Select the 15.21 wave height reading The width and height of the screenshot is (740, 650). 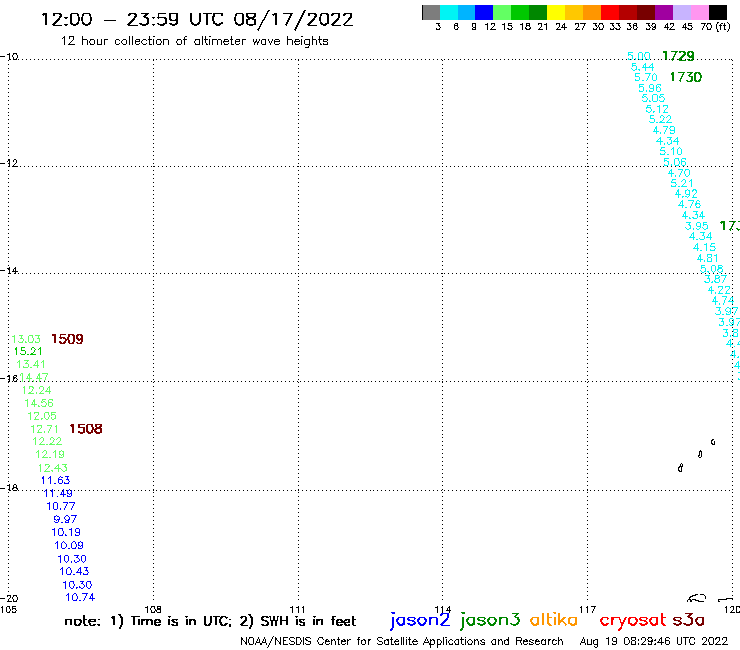(28, 351)
